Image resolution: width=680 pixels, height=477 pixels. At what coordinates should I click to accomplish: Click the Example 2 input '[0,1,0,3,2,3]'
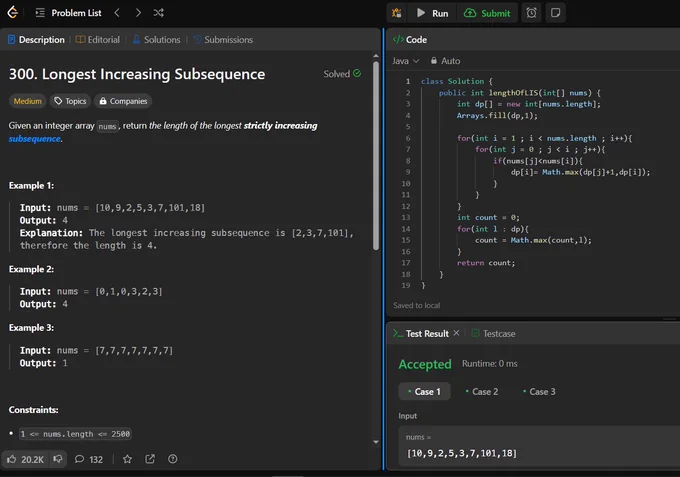(129, 291)
